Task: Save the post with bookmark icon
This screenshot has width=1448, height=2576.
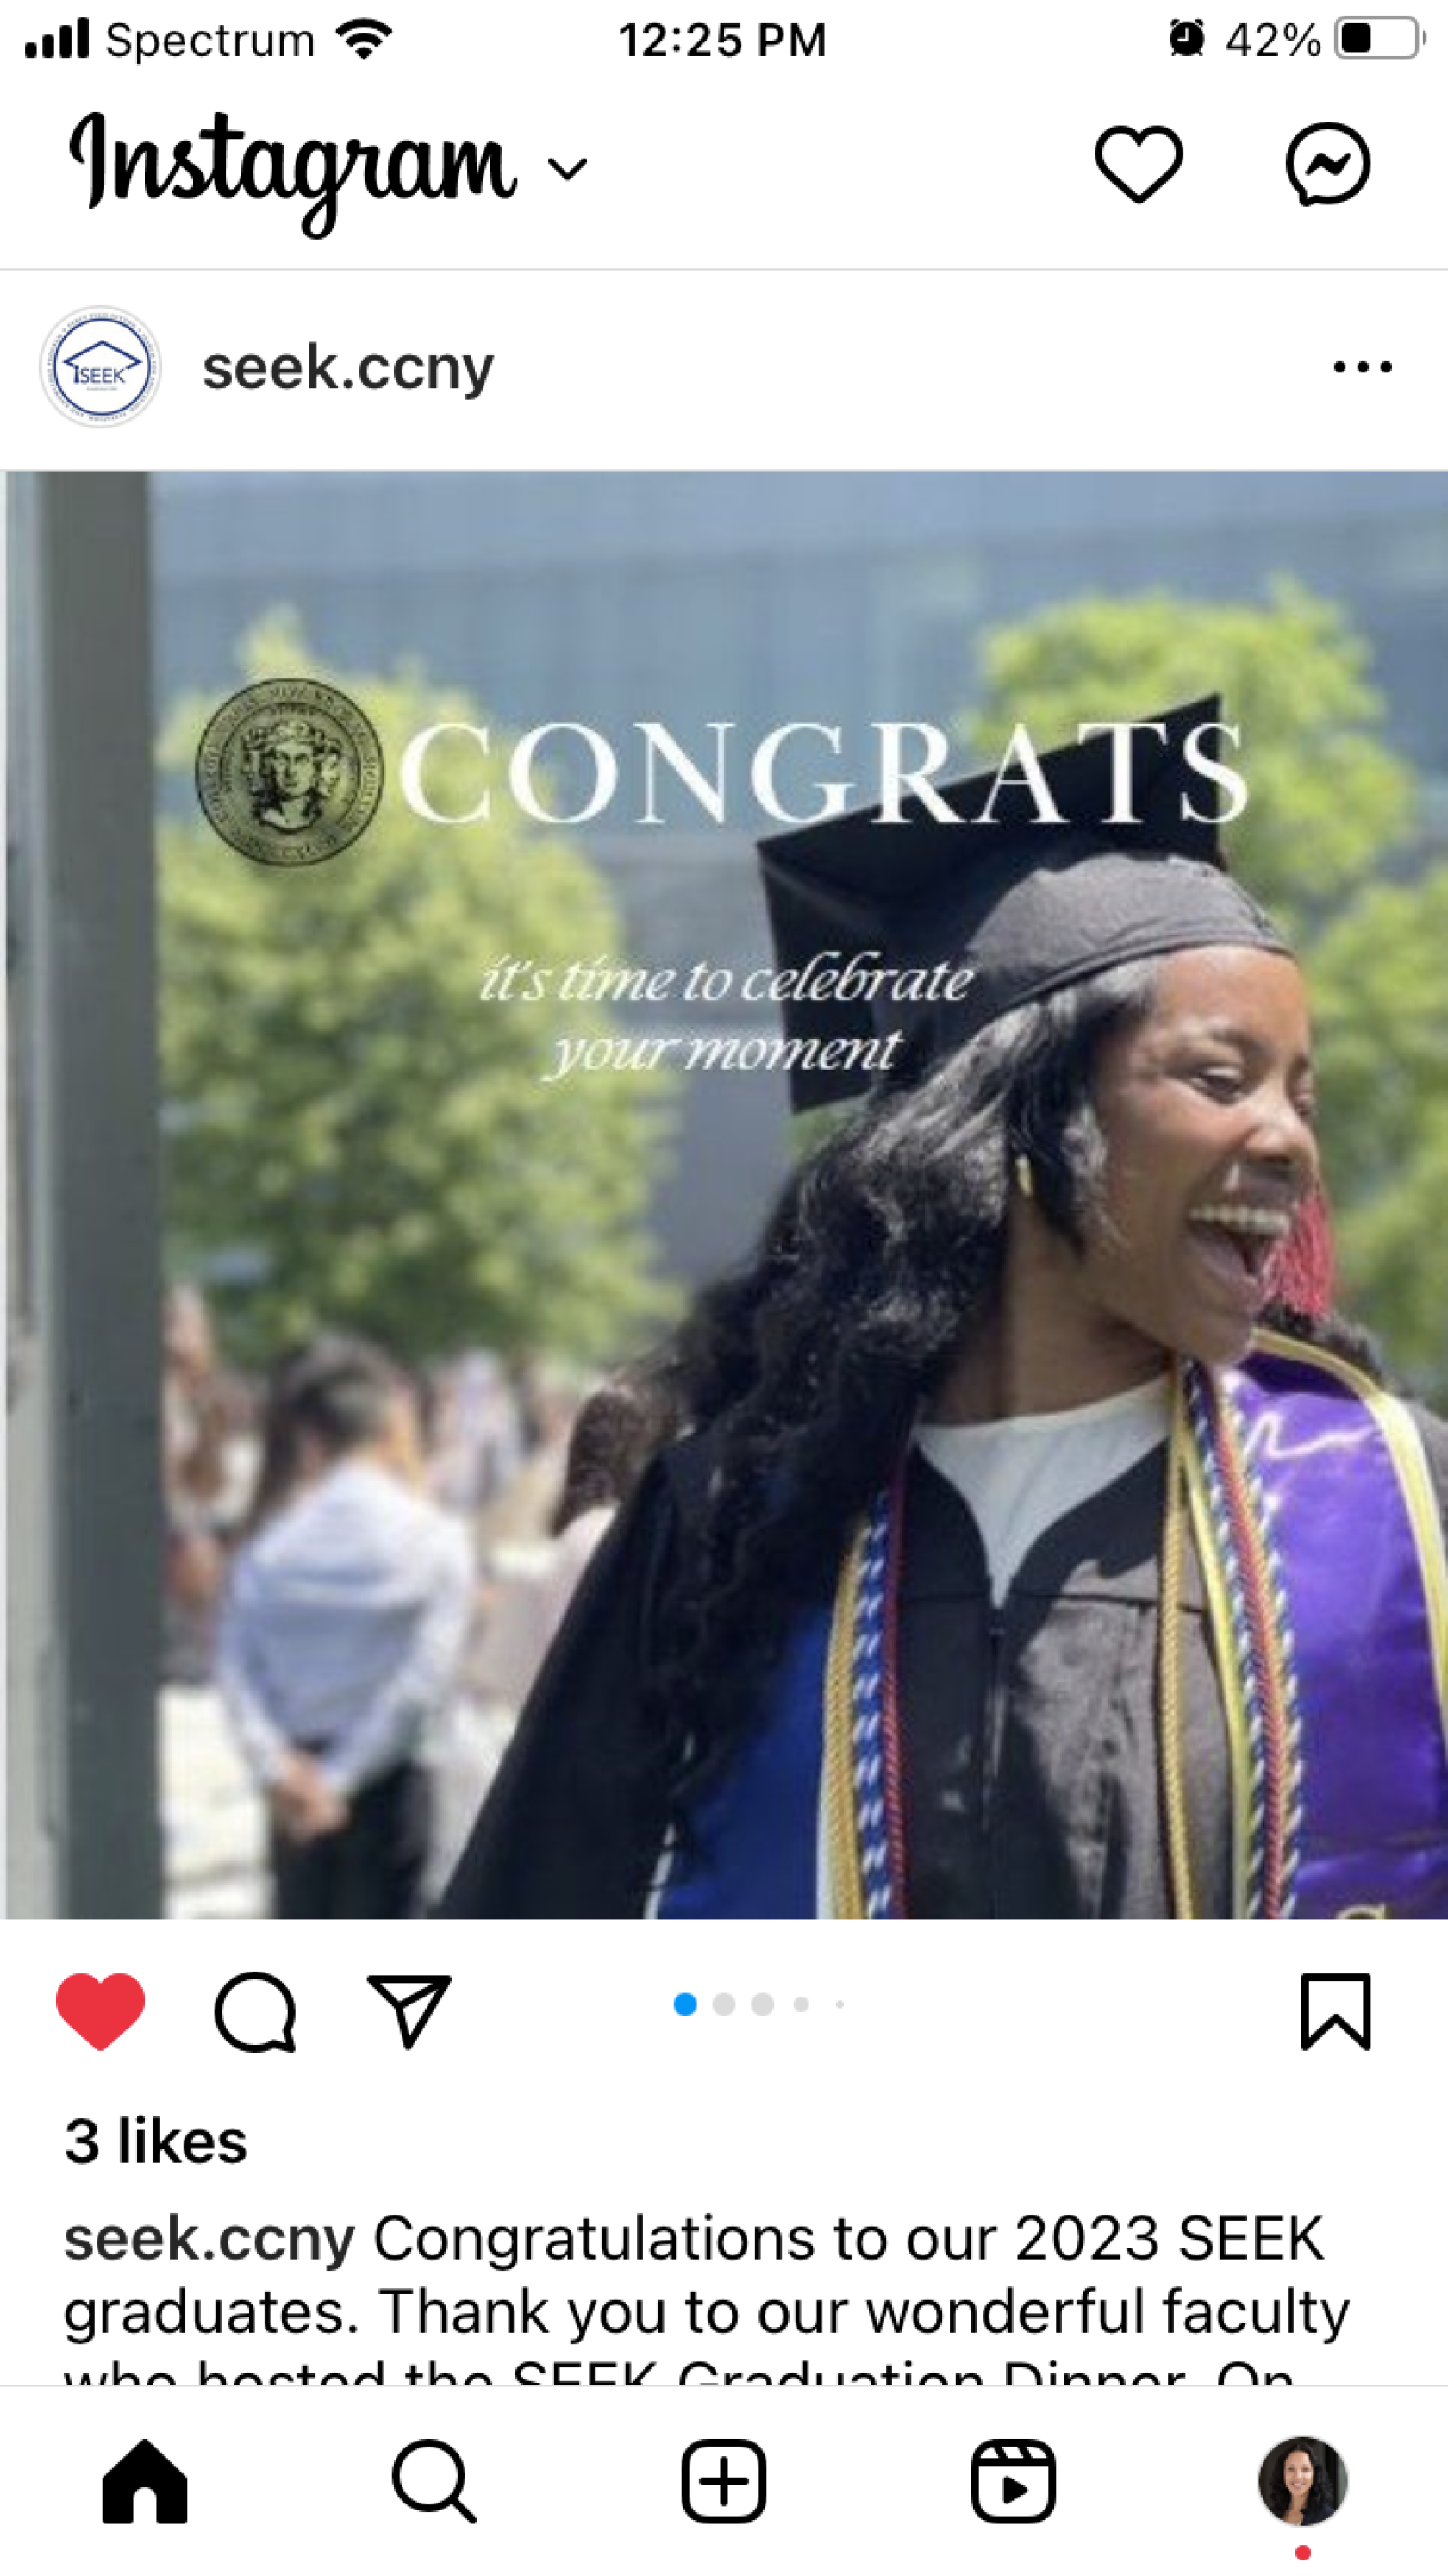Action: 1335,2011
